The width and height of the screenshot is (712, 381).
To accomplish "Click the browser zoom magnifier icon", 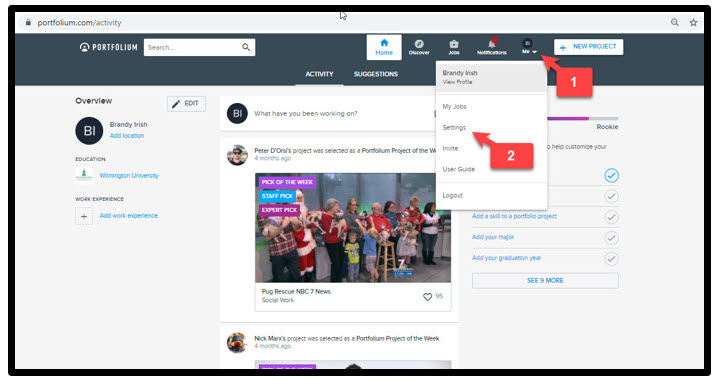I will tap(675, 22).
